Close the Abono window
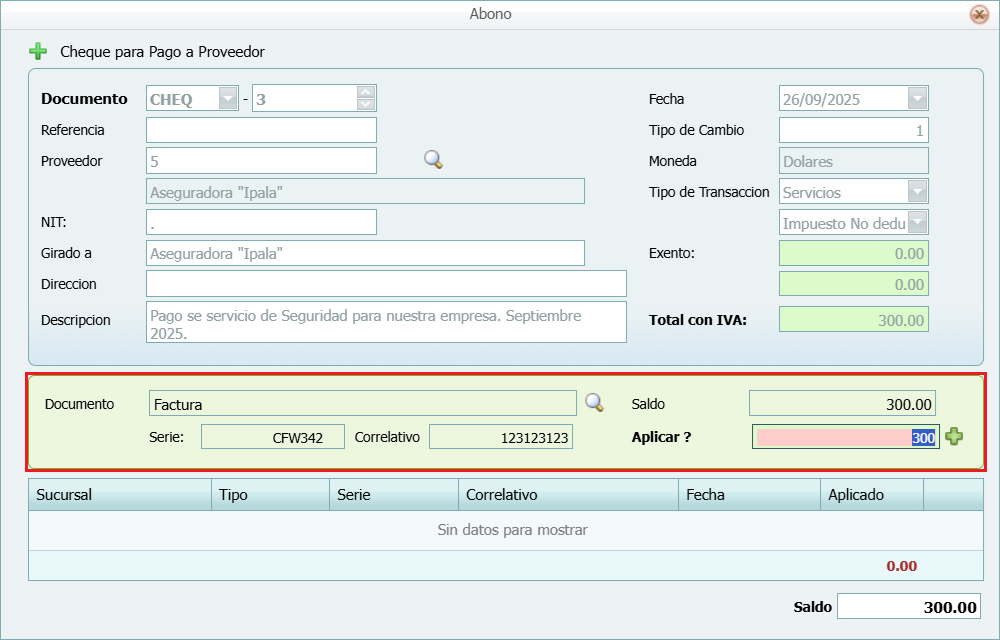The width and height of the screenshot is (1000, 640). (x=979, y=14)
